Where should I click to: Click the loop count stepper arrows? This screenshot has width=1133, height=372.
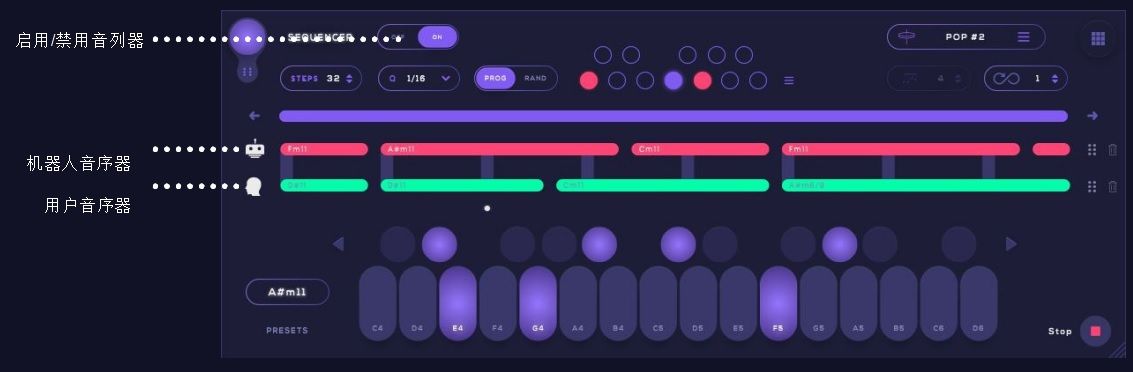pyautogui.click(x=1054, y=78)
